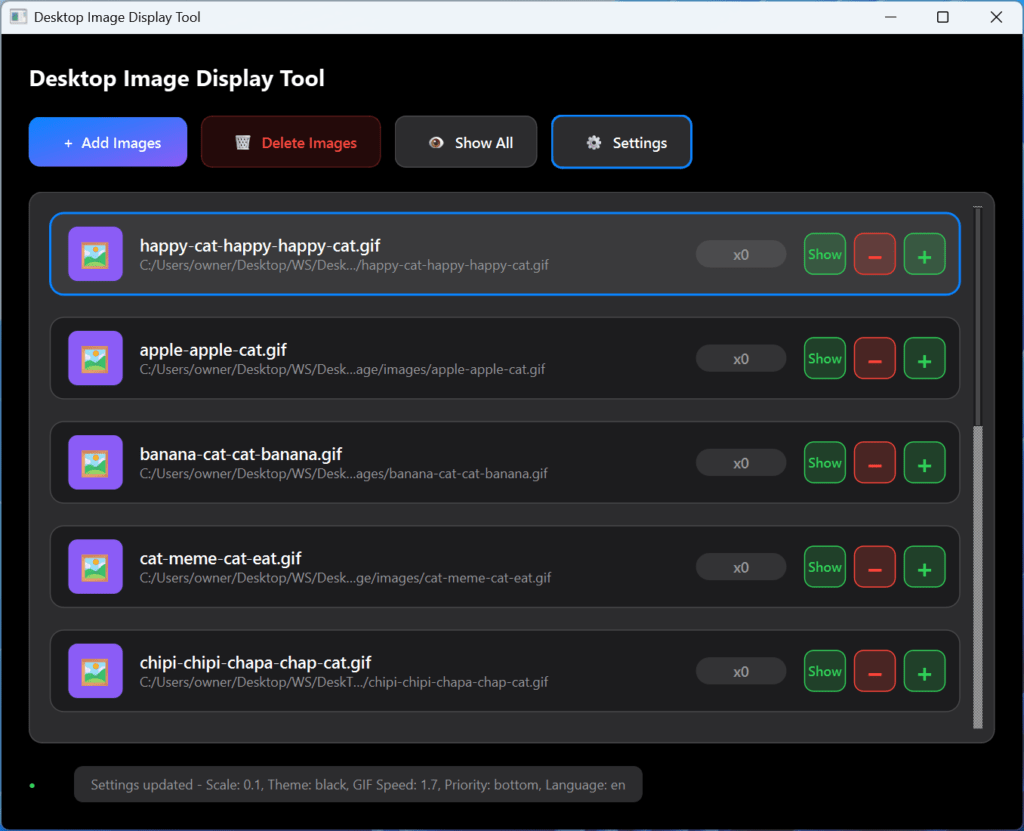Select the chipi-chipi-chapa-chap-cat.gif list row
The image size is (1024, 831).
click(400, 671)
